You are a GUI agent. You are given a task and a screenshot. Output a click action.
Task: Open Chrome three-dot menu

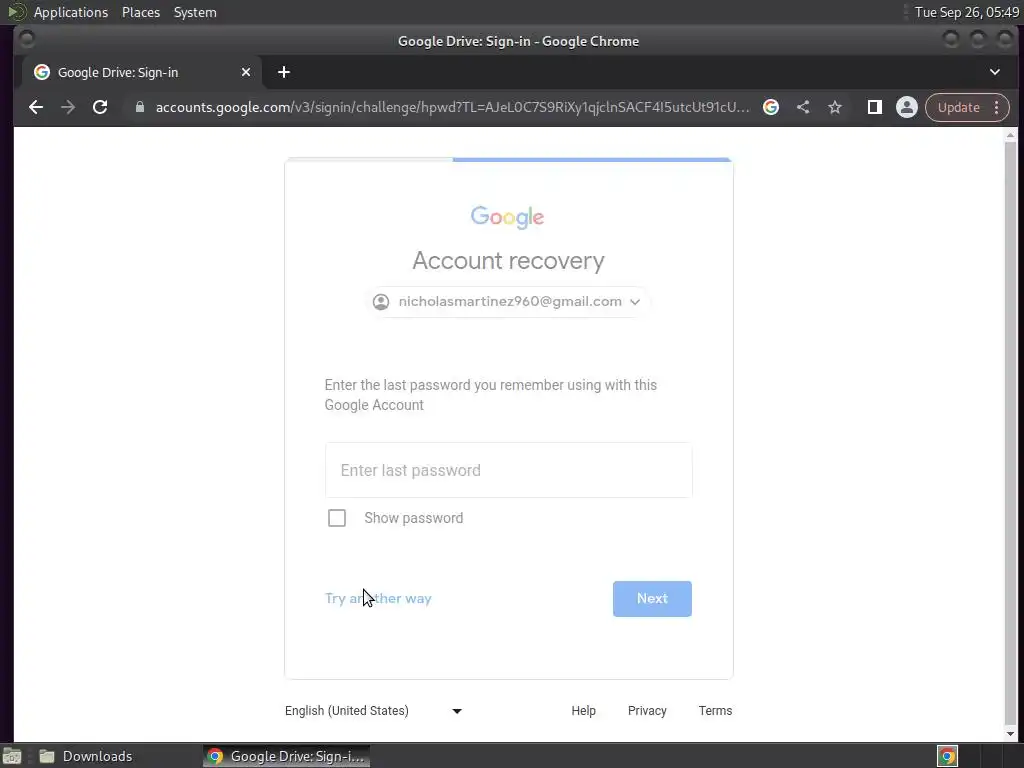coord(997,107)
